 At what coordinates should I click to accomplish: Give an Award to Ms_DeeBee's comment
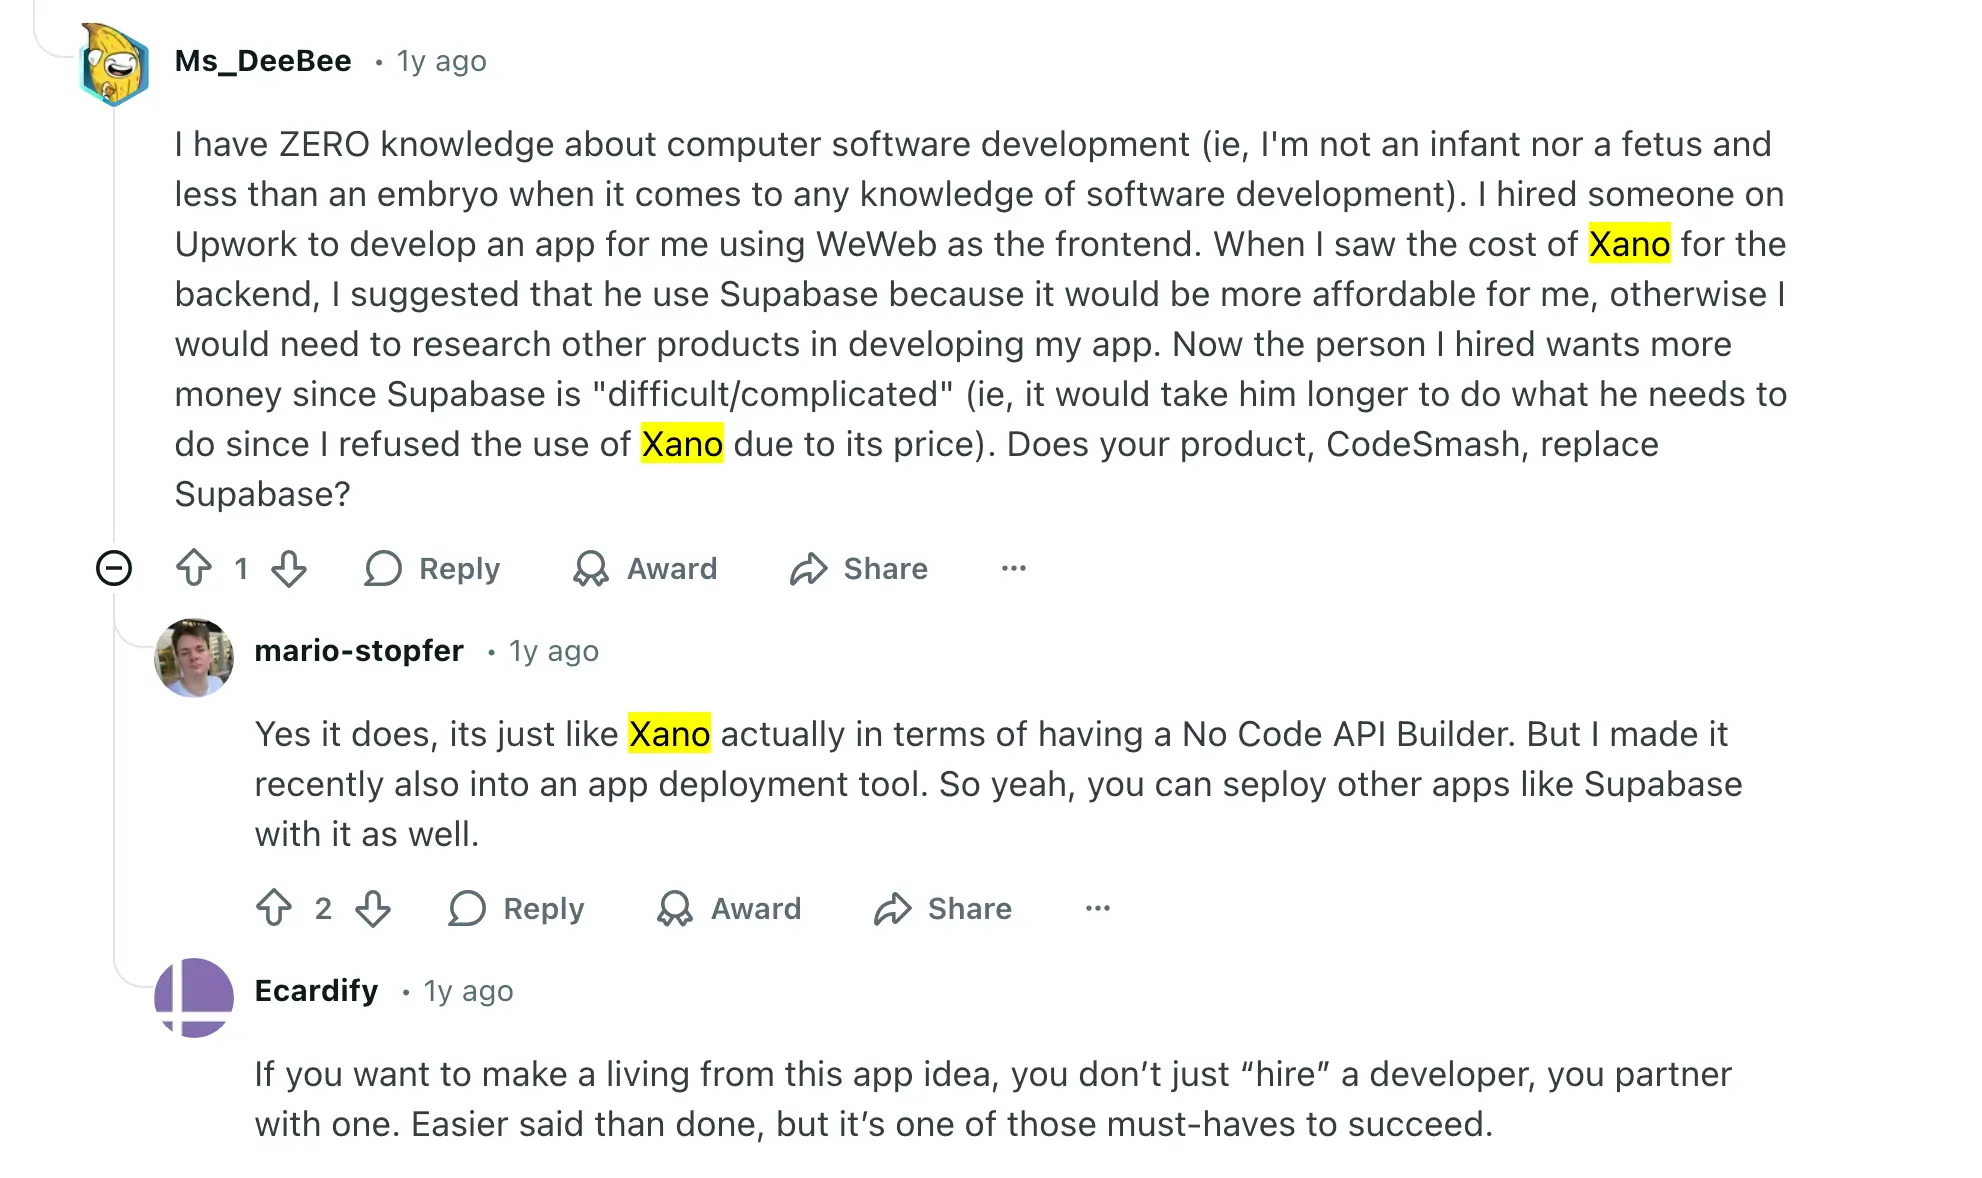click(x=645, y=568)
